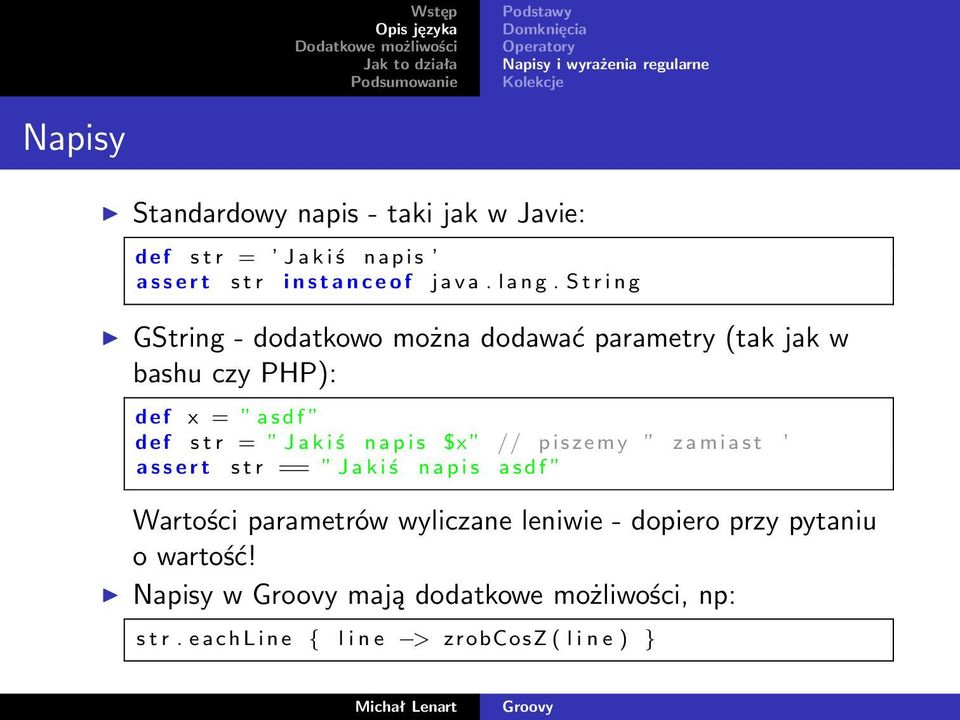Click bullet arrow before GString
The width and height of the screenshot is (960, 720).
point(110,337)
